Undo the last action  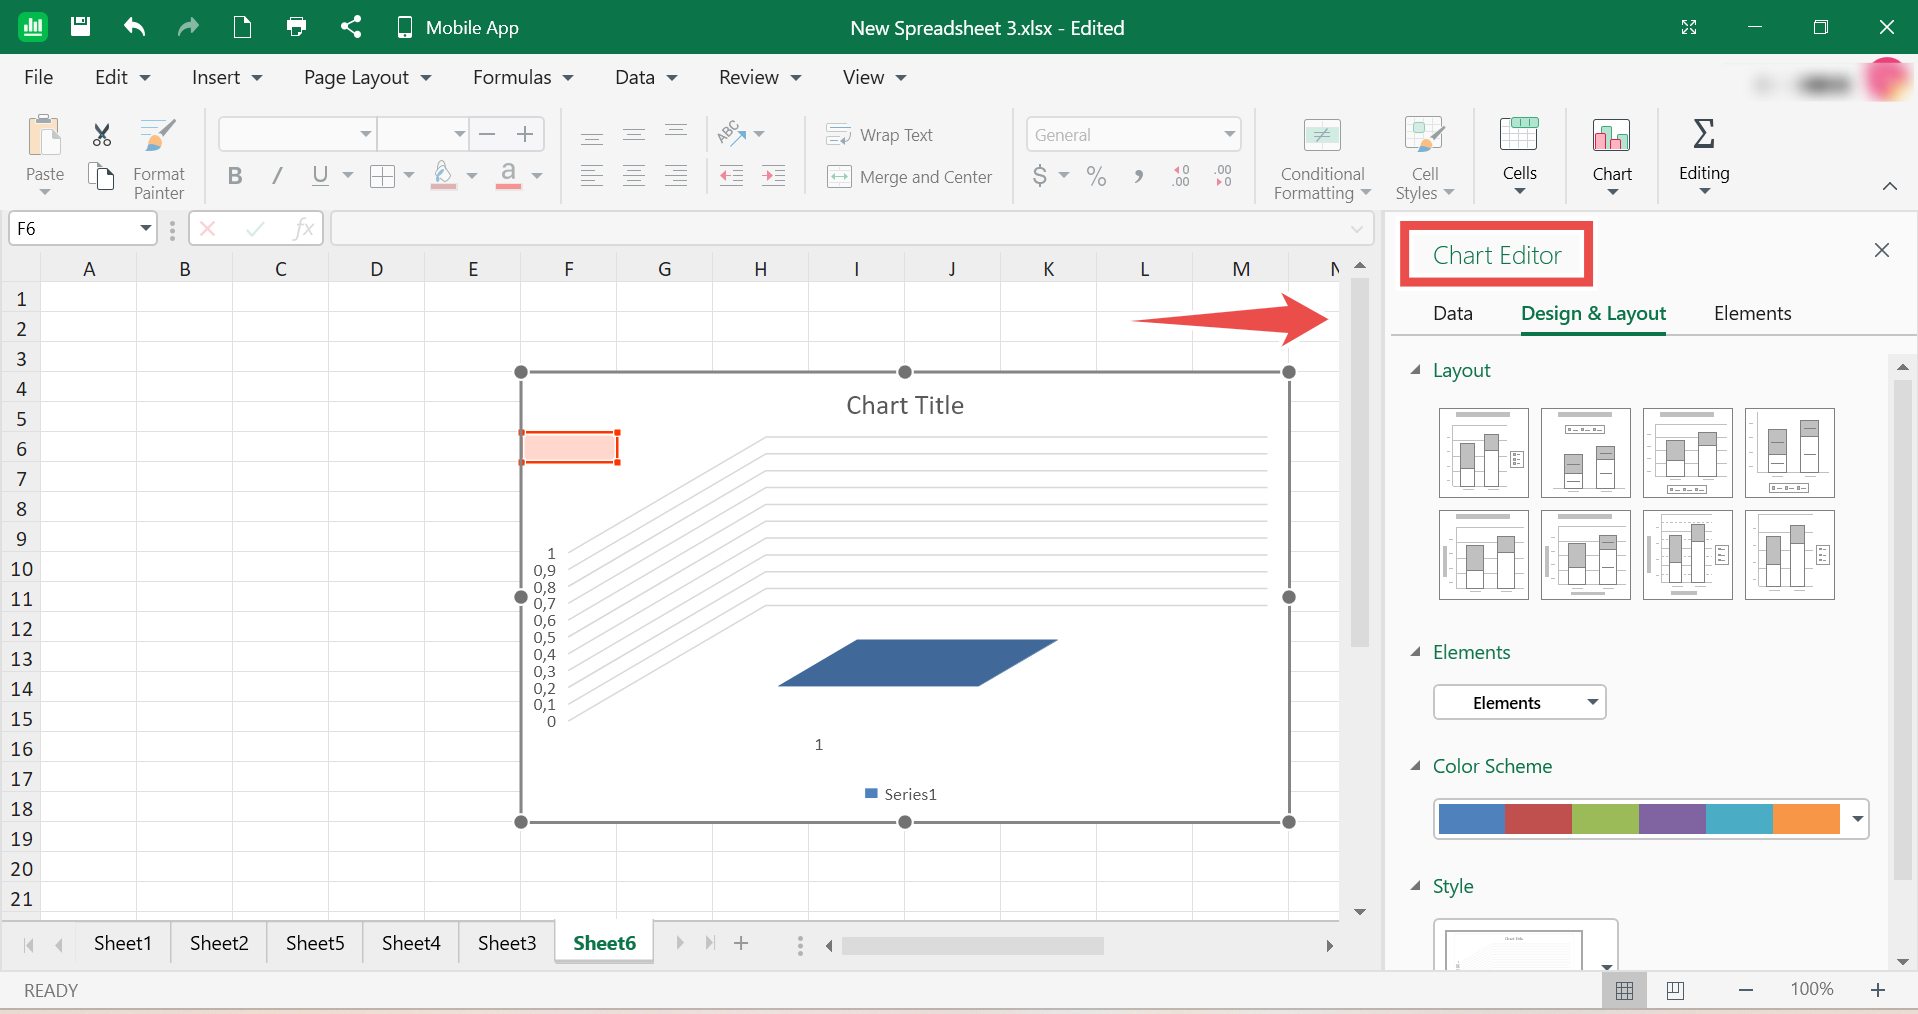(134, 27)
